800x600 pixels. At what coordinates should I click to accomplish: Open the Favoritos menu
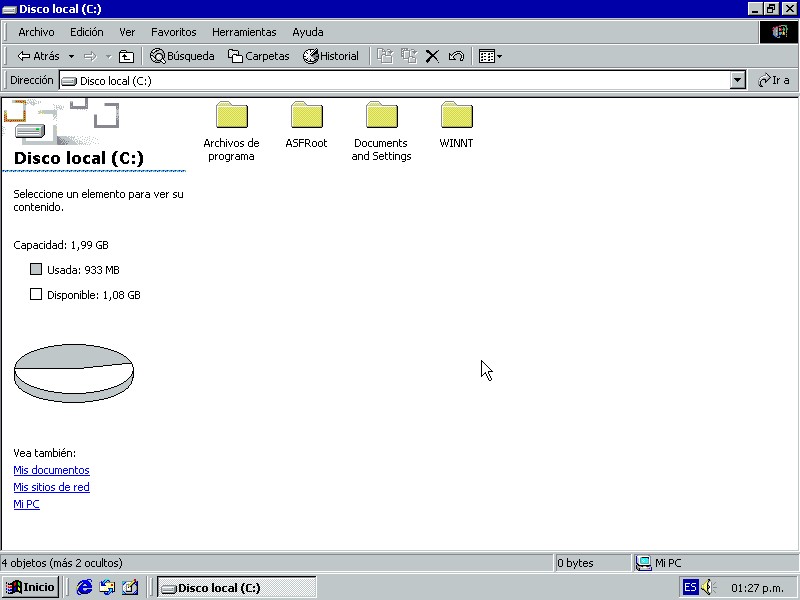[x=173, y=32]
